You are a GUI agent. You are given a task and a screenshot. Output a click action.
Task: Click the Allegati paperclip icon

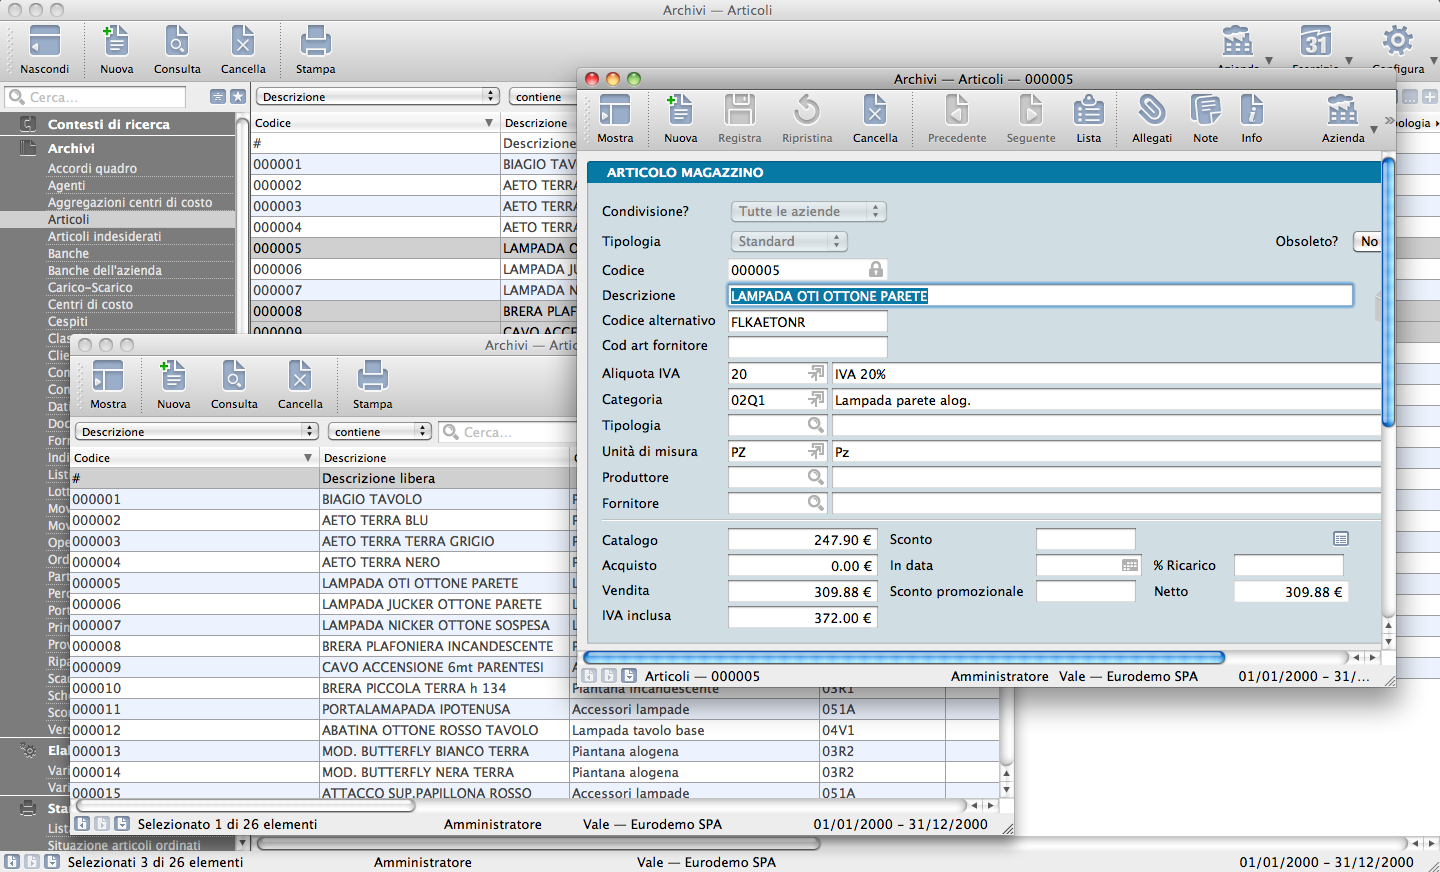(1151, 112)
